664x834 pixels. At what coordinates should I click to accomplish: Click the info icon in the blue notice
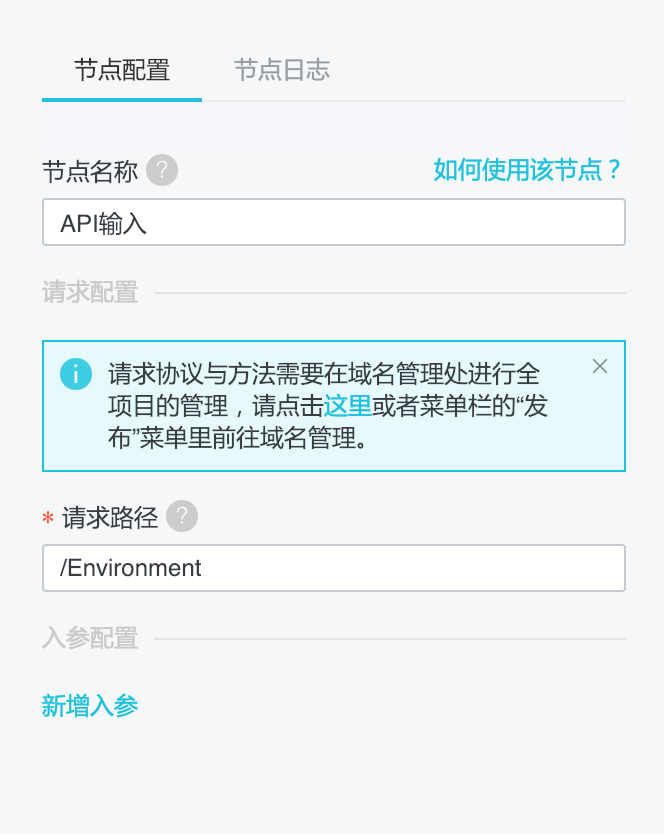pos(76,374)
